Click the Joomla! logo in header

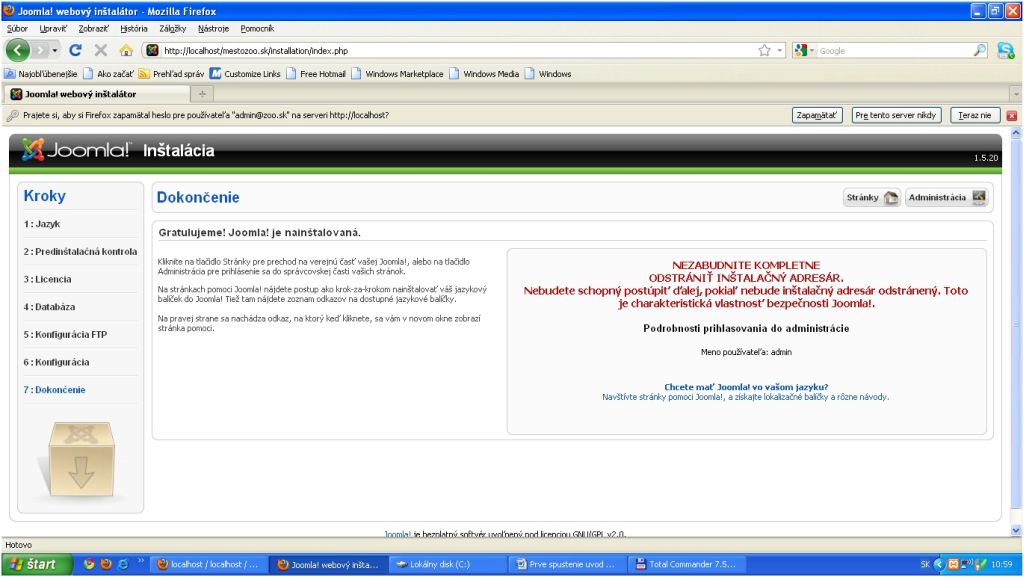76,150
